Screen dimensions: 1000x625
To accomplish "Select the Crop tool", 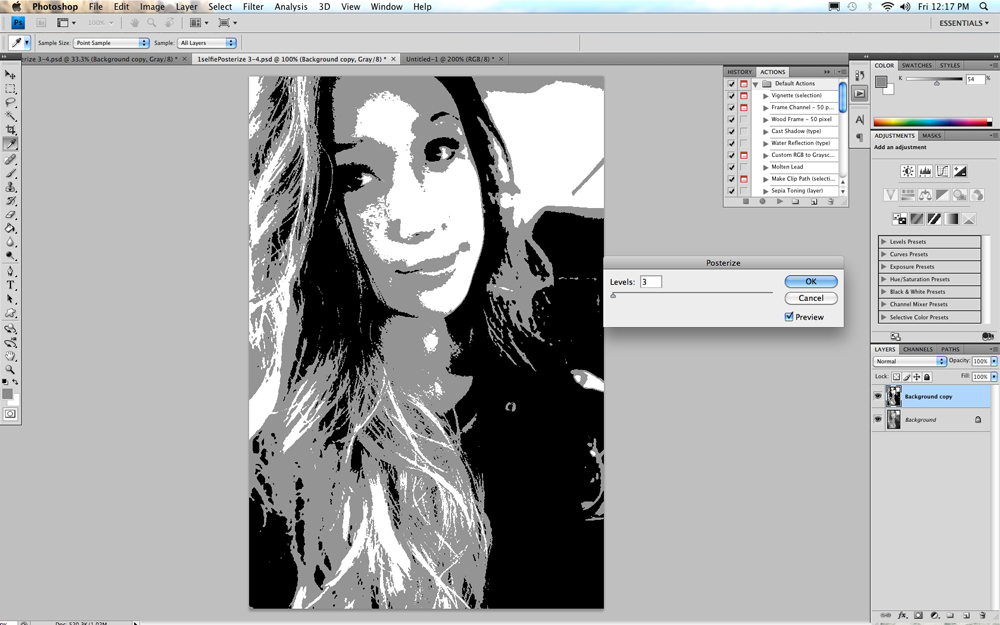I will (10, 129).
